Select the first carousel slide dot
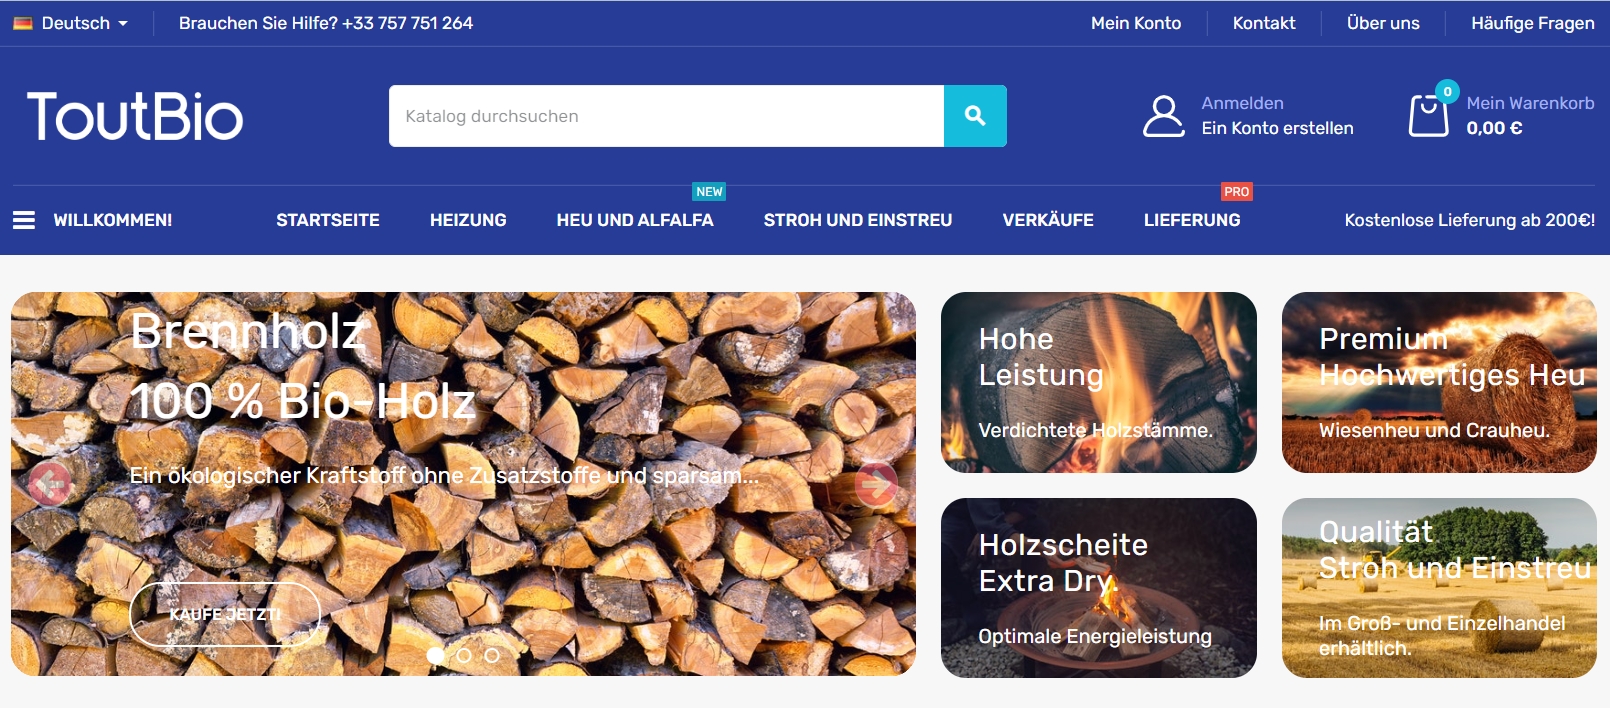 coord(435,656)
